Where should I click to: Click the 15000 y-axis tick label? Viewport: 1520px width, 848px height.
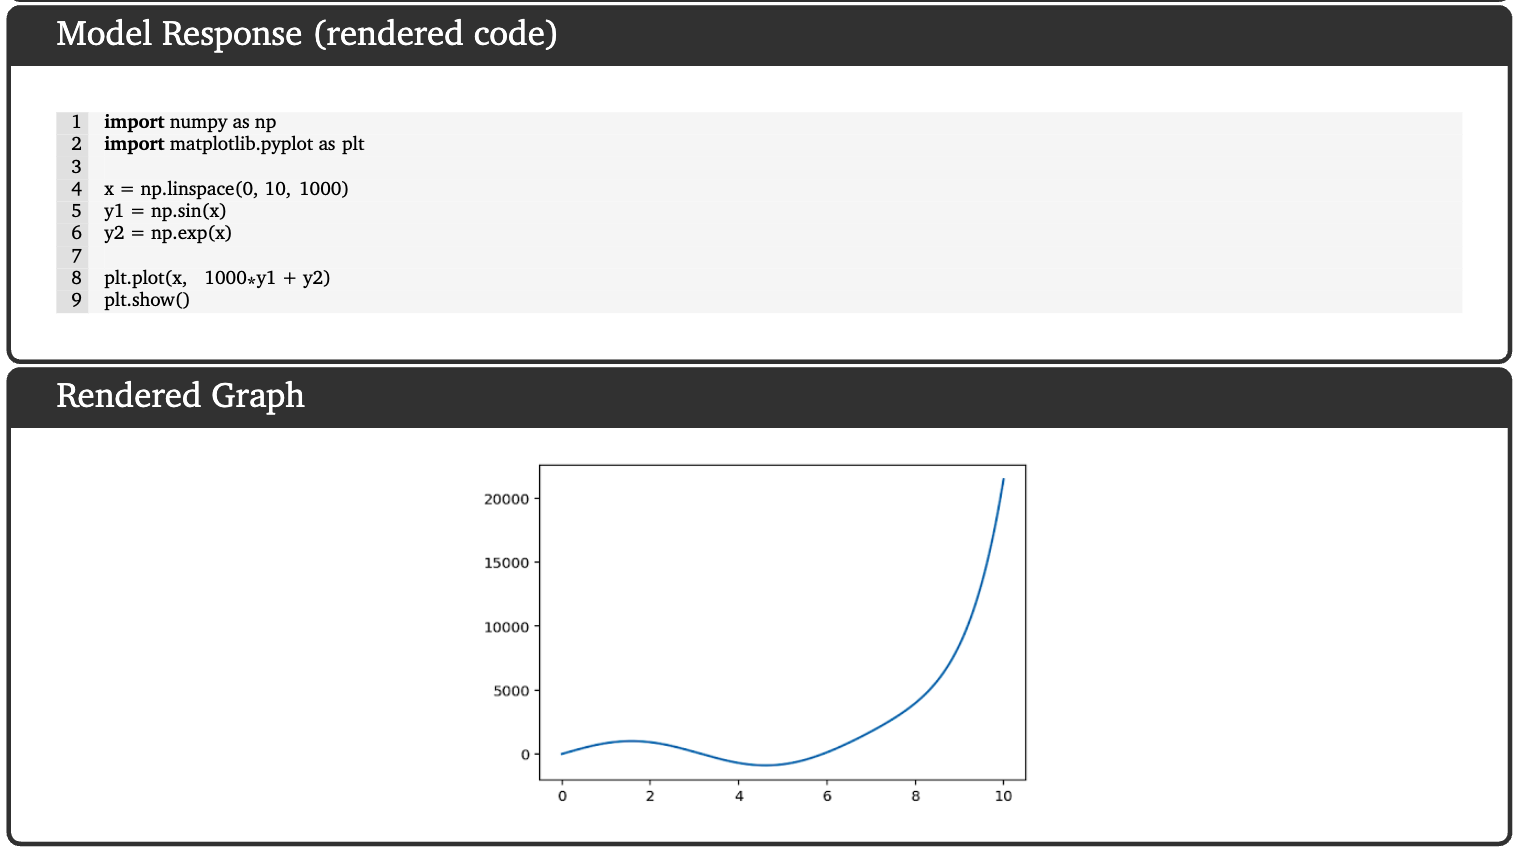click(506, 563)
